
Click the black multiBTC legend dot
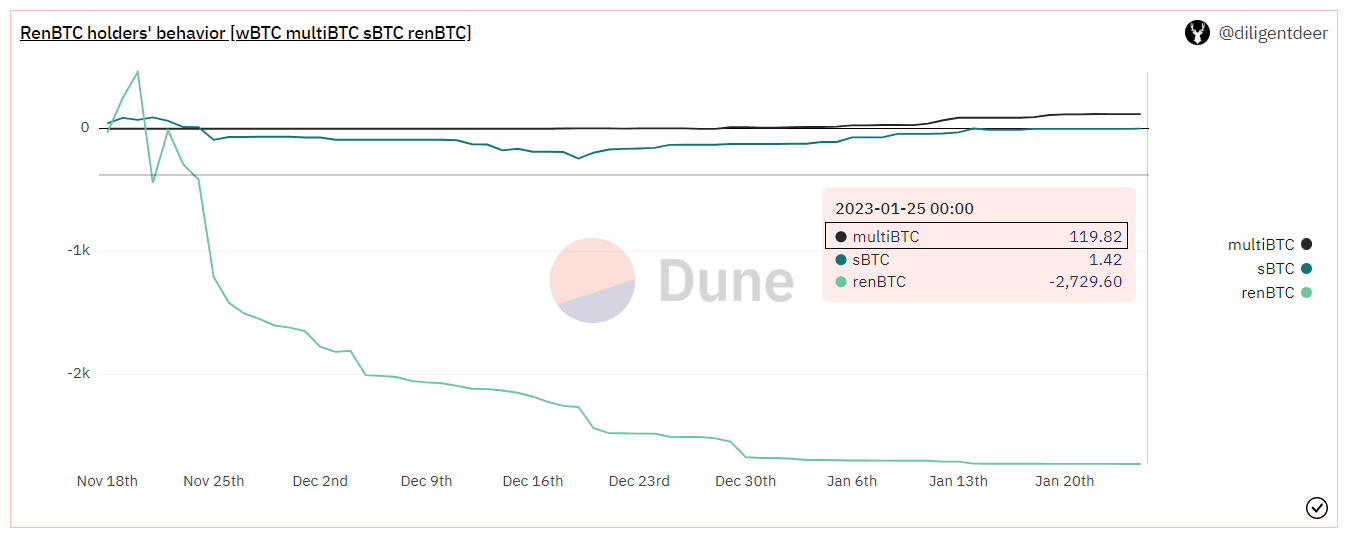(x=1307, y=245)
